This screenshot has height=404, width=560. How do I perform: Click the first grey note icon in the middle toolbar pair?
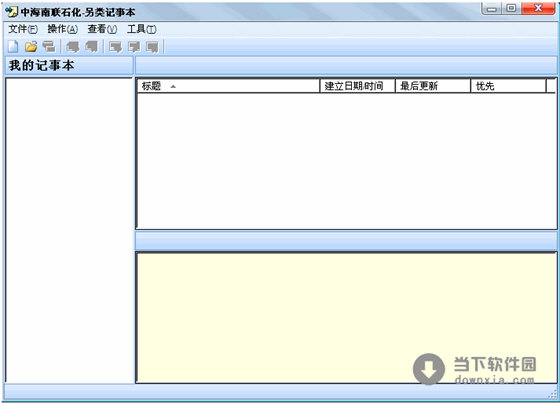[x=73, y=47]
